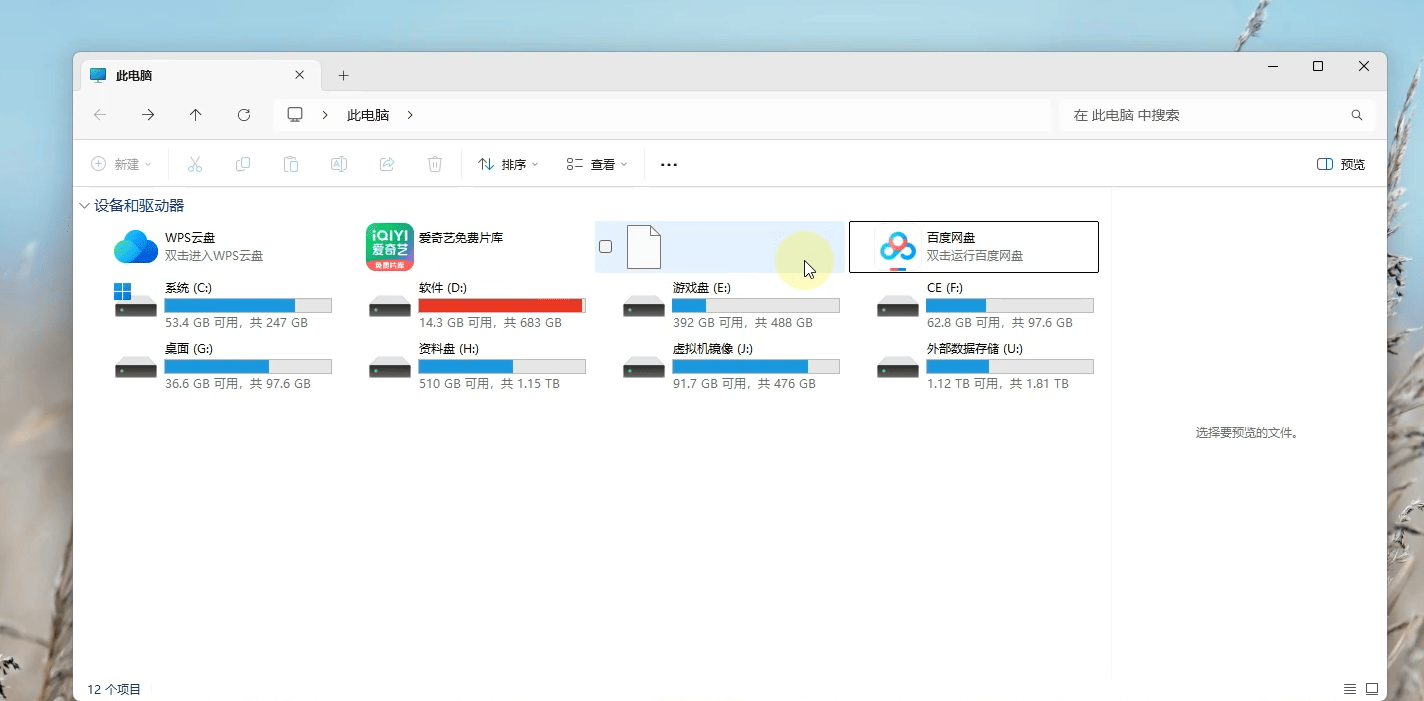Refresh the current folder view

pyautogui.click(x=244, y=115)
